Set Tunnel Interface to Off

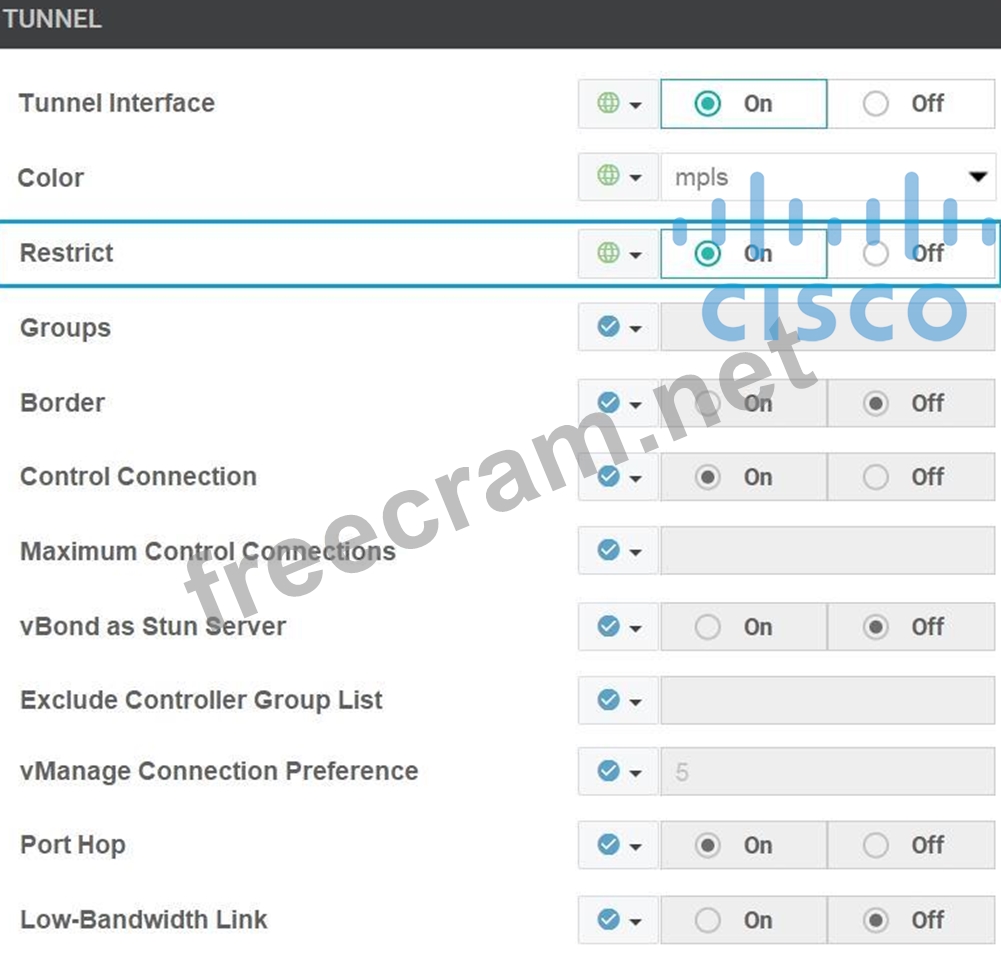[x=877, y=103]
